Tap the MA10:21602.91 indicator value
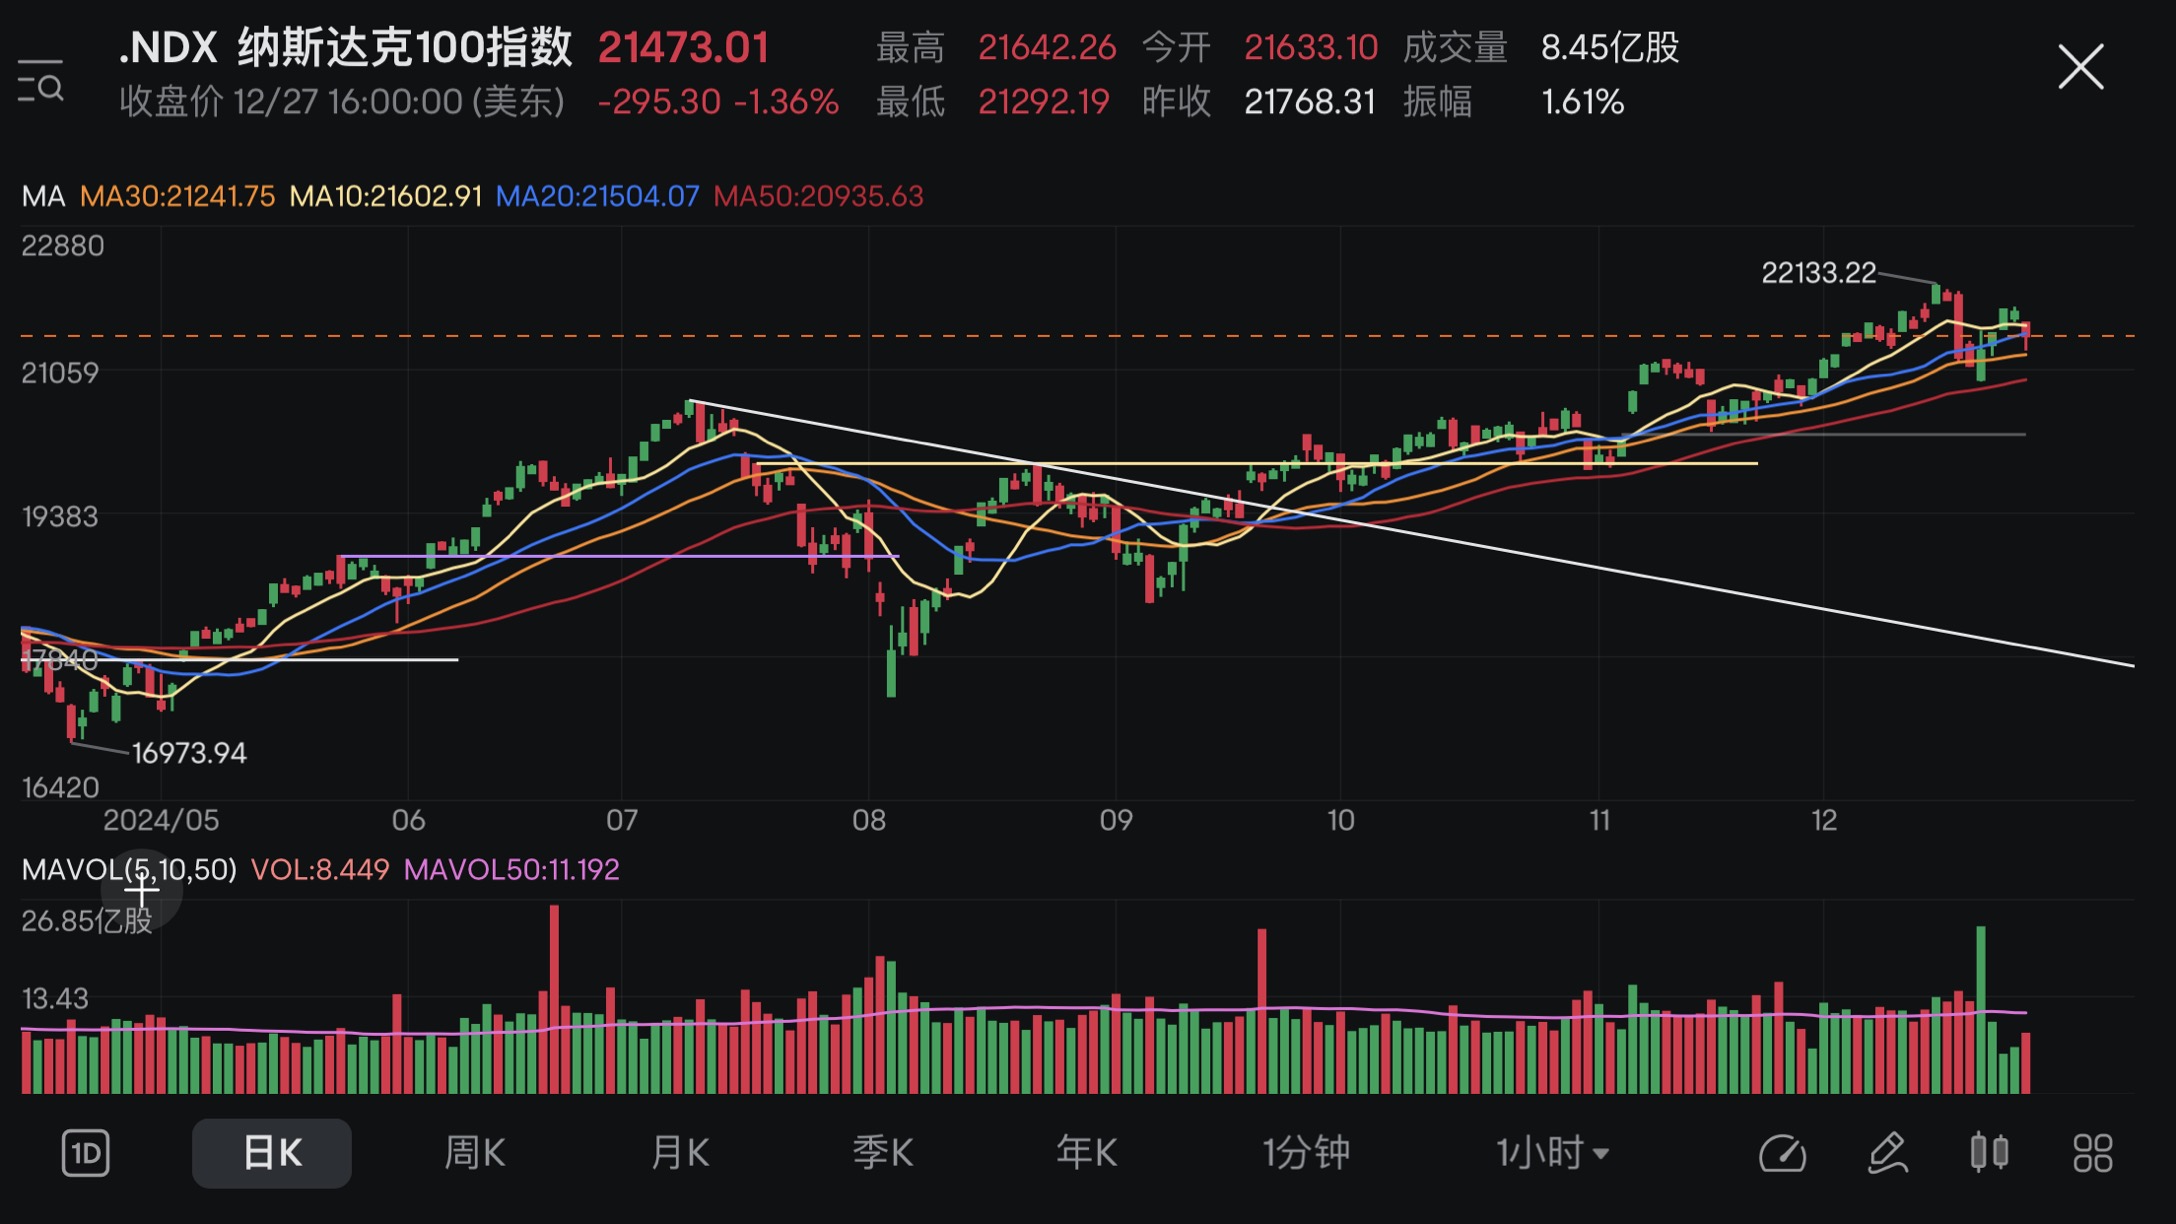The height and width of the screenshot is (1224, 2176). (385, 196)
